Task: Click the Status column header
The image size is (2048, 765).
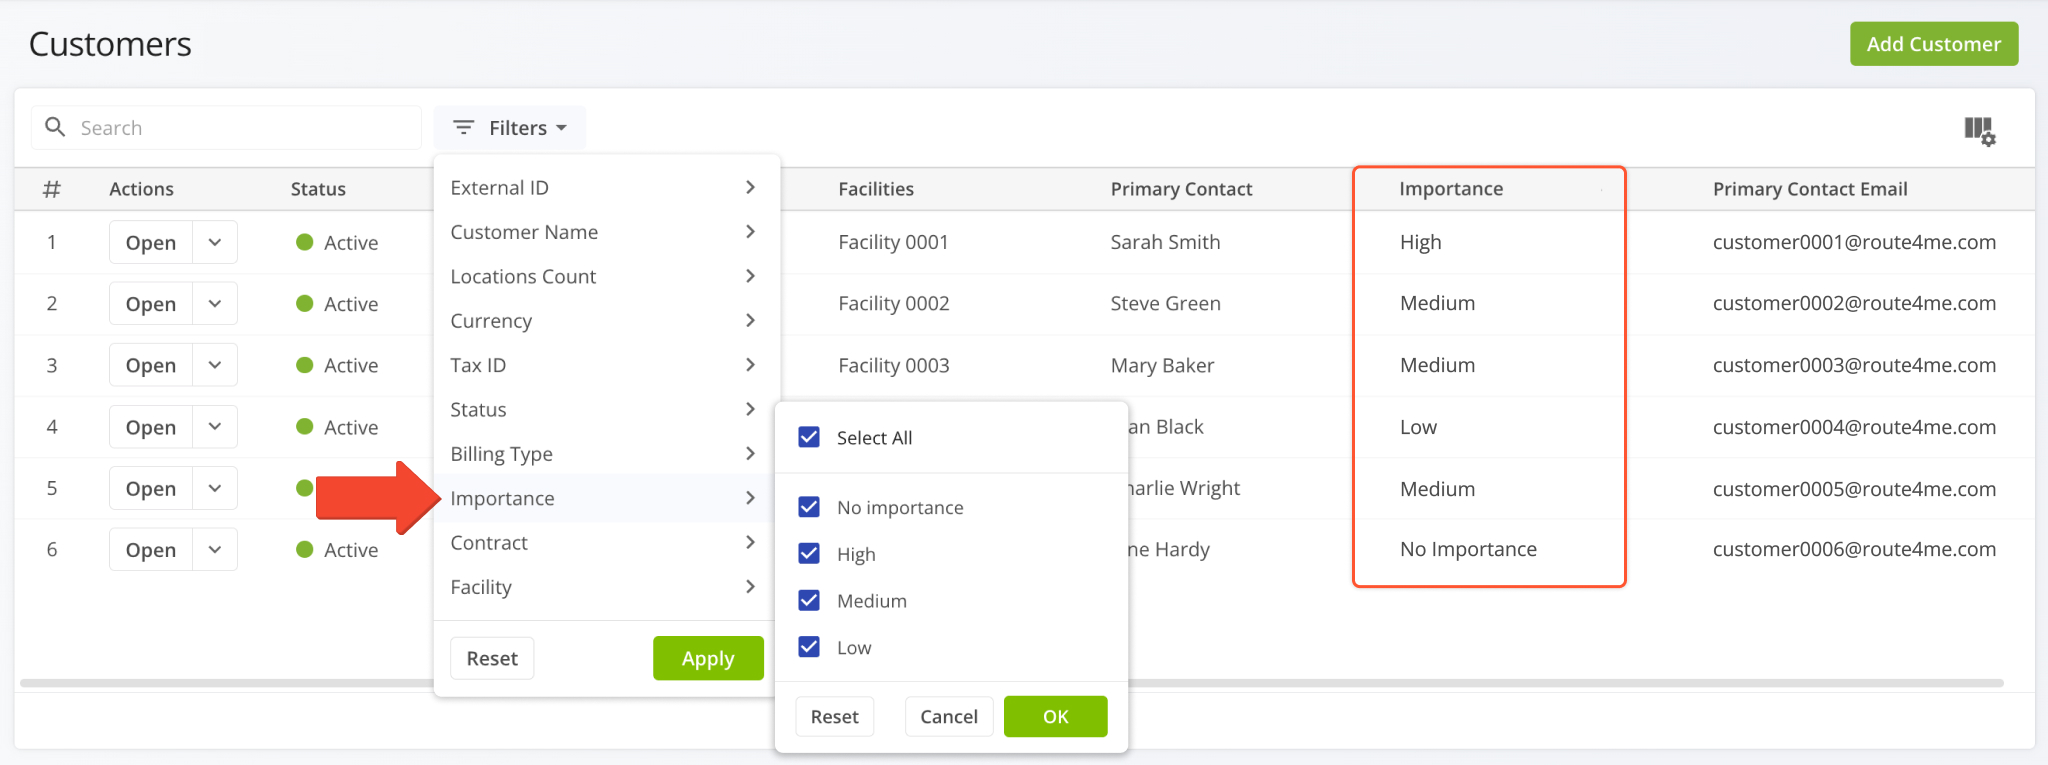Action: [x=318, y=189]
